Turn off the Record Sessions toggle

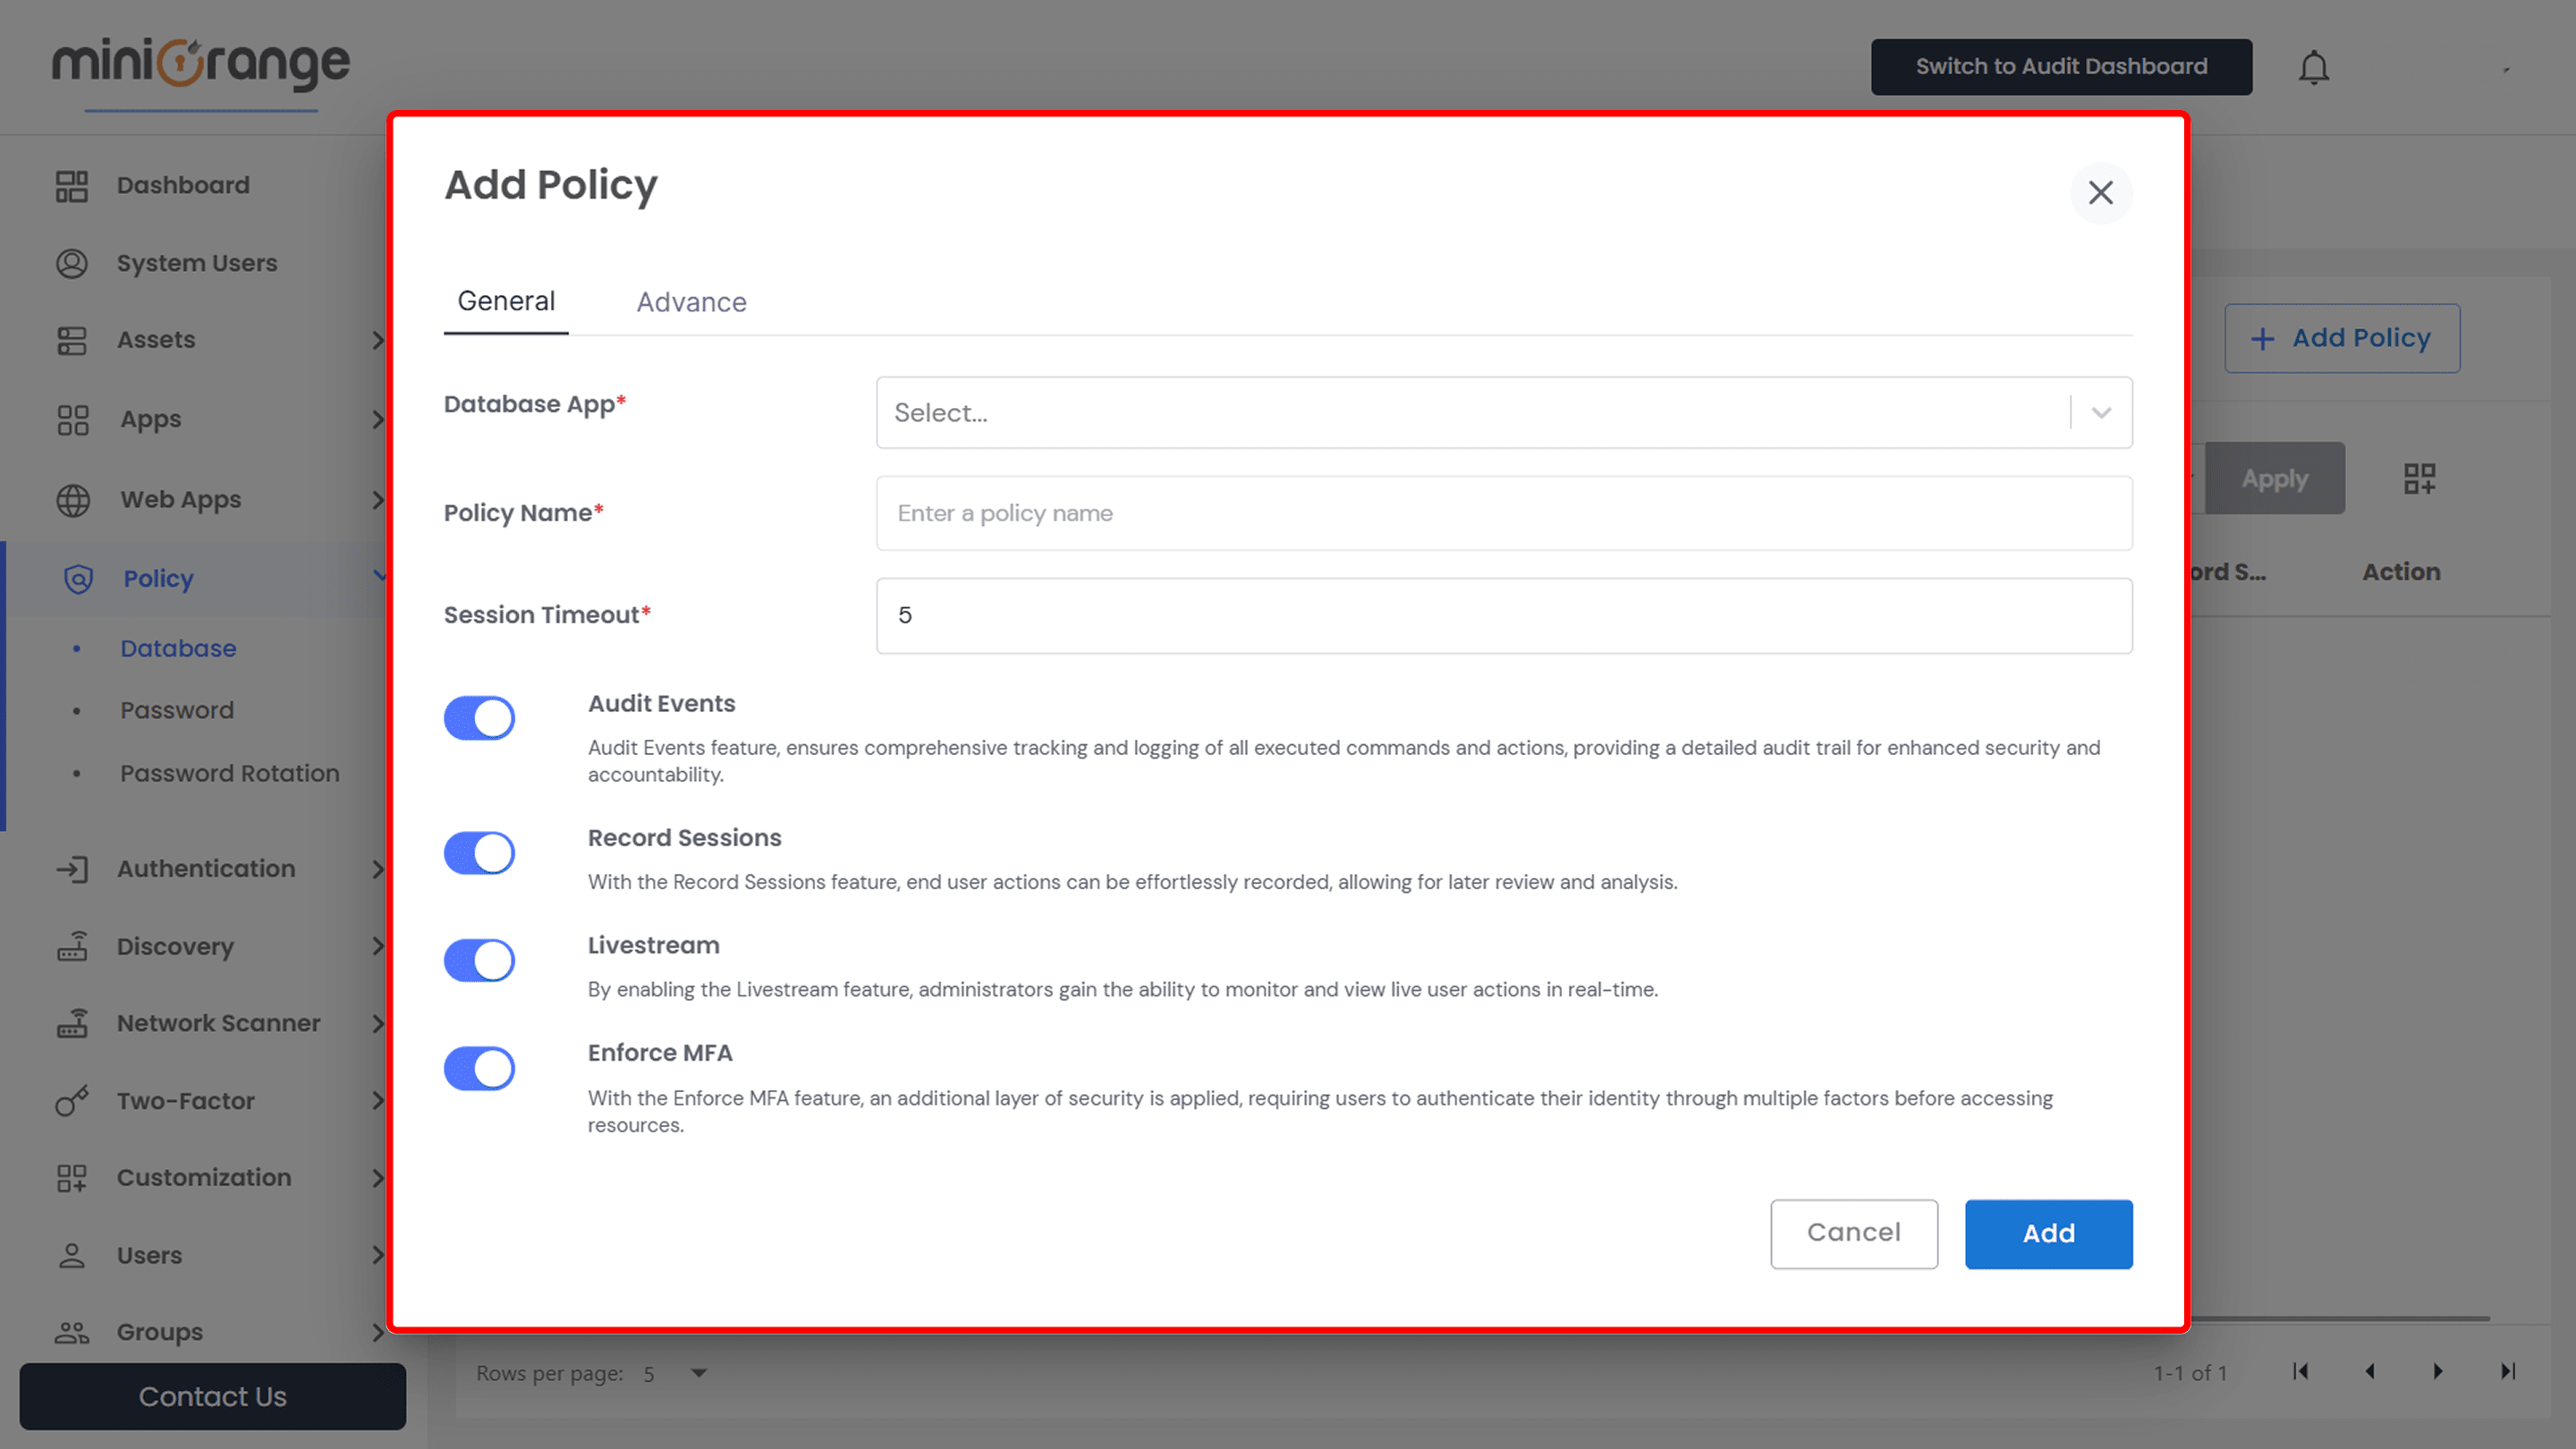pyautogui.click(x=479, y=853)
